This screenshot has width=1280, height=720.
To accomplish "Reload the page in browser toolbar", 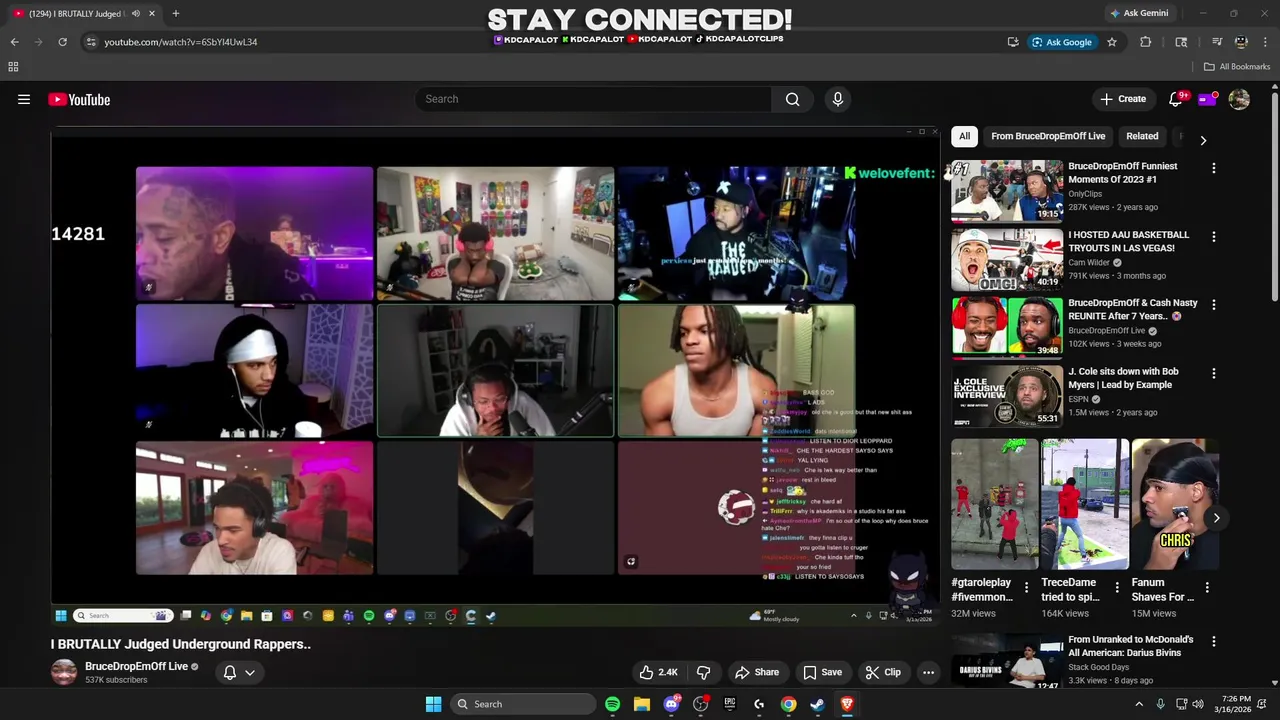I will click(62, 42).
